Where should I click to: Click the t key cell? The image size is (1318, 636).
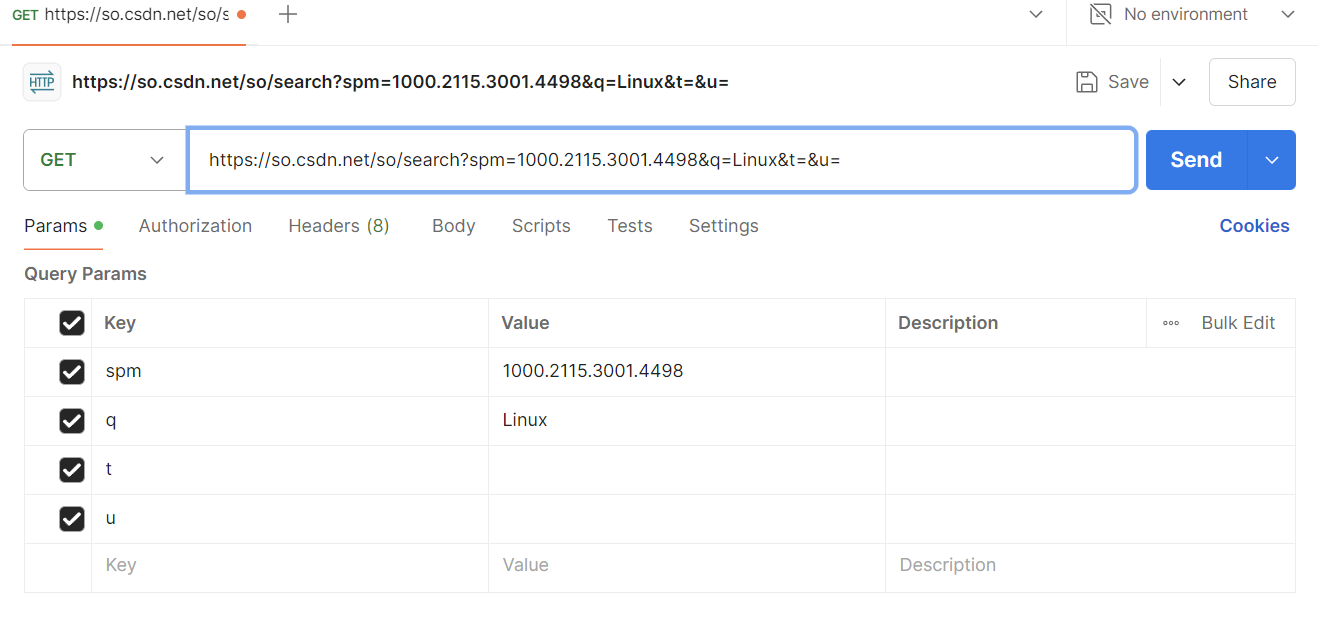(x=290, y=470)
